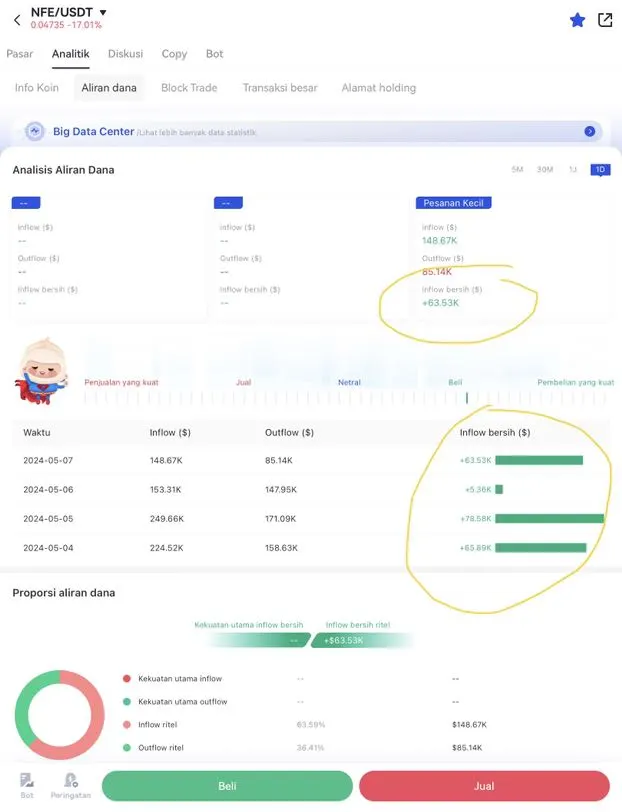622x812 pixels.
Task: Click the Kekuatan utama inflow legend dot
Action: click(x=126, y=678)
